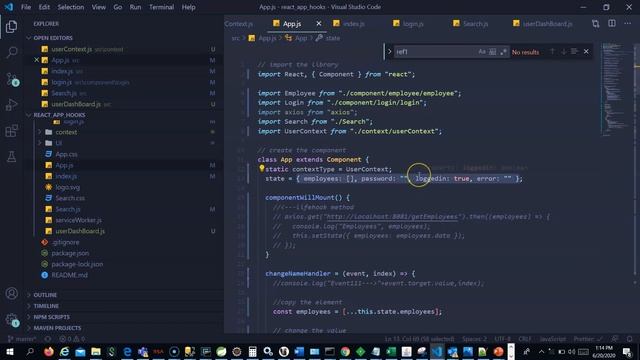Click the Open Changes icon in editor toolbar

coord(596,24)
